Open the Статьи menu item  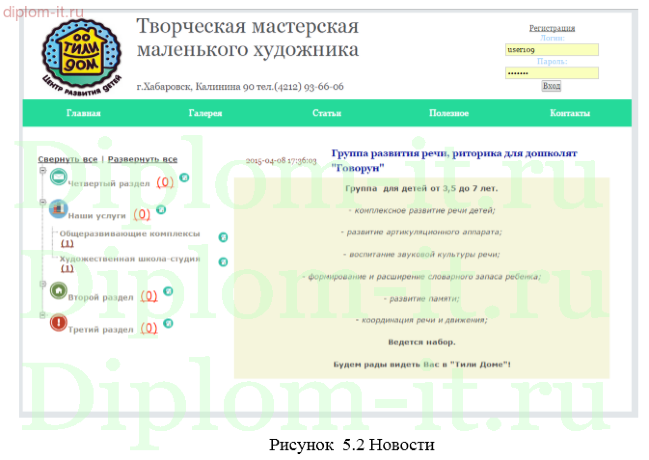coord(327,113)
